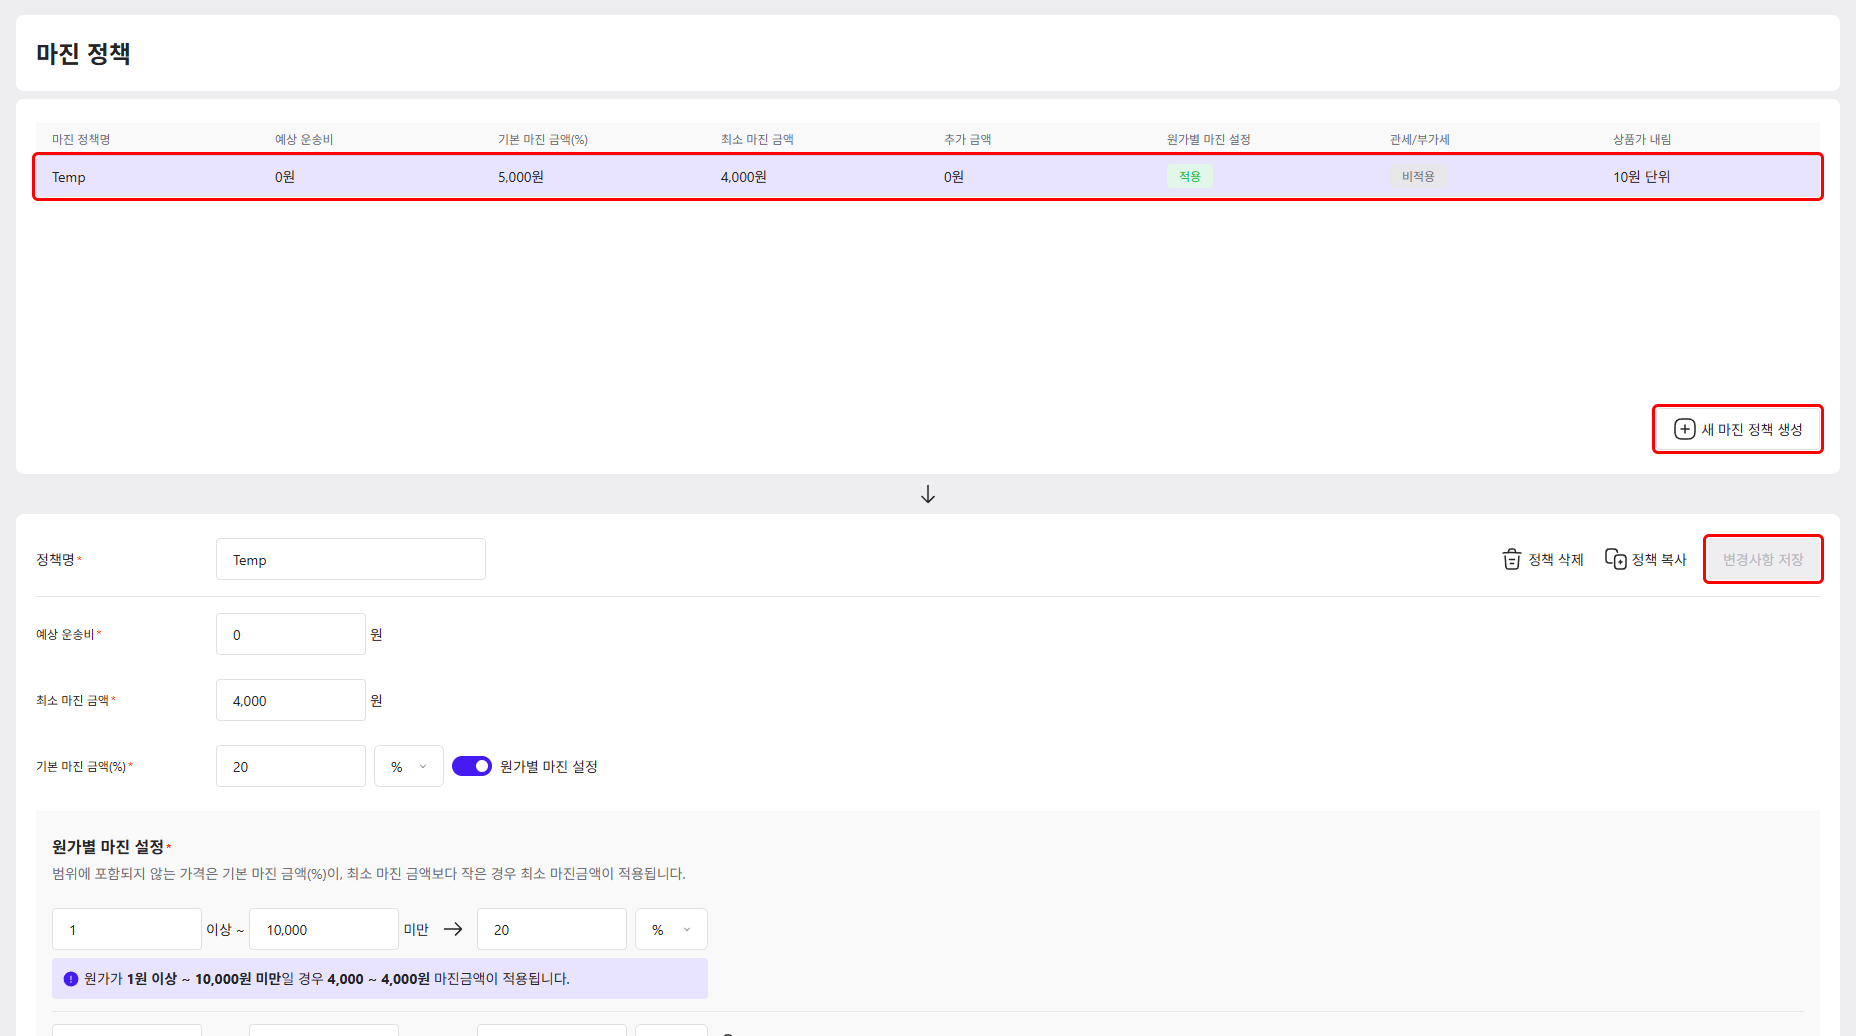Save changes with the 변경사항 저장 button

1763,559
